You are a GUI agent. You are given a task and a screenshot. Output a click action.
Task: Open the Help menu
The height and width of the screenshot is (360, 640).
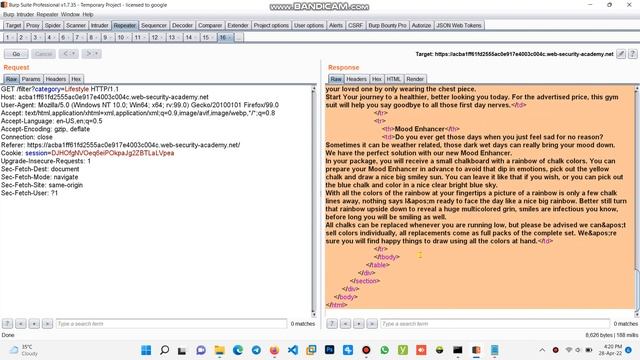[x=88, y=14]
